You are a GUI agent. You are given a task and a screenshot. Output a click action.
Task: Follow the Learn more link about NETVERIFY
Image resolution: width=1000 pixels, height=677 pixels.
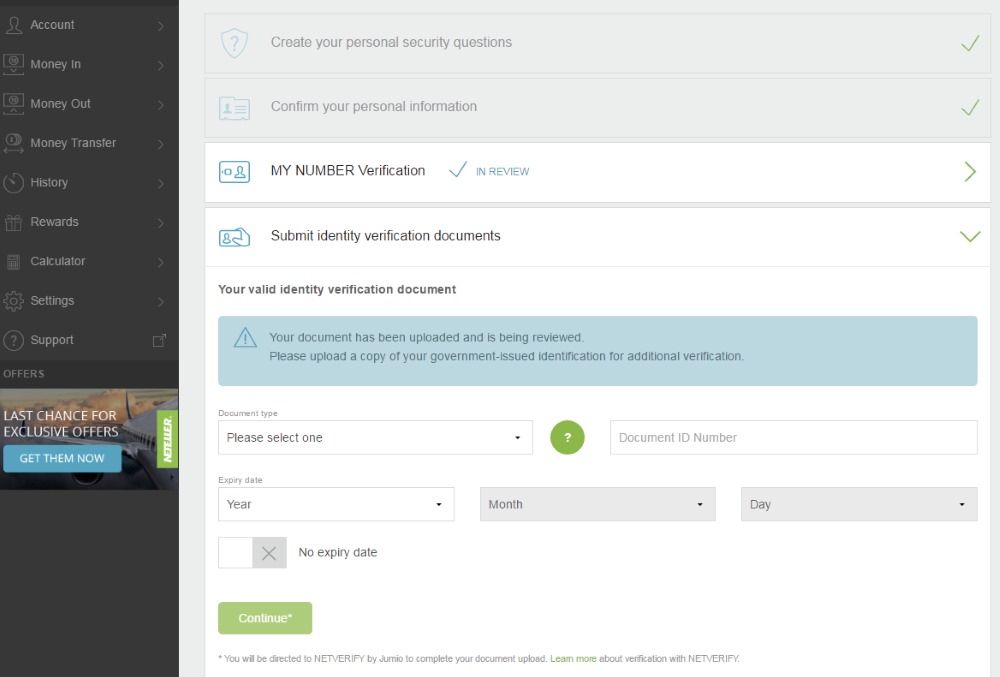point(573,659)
